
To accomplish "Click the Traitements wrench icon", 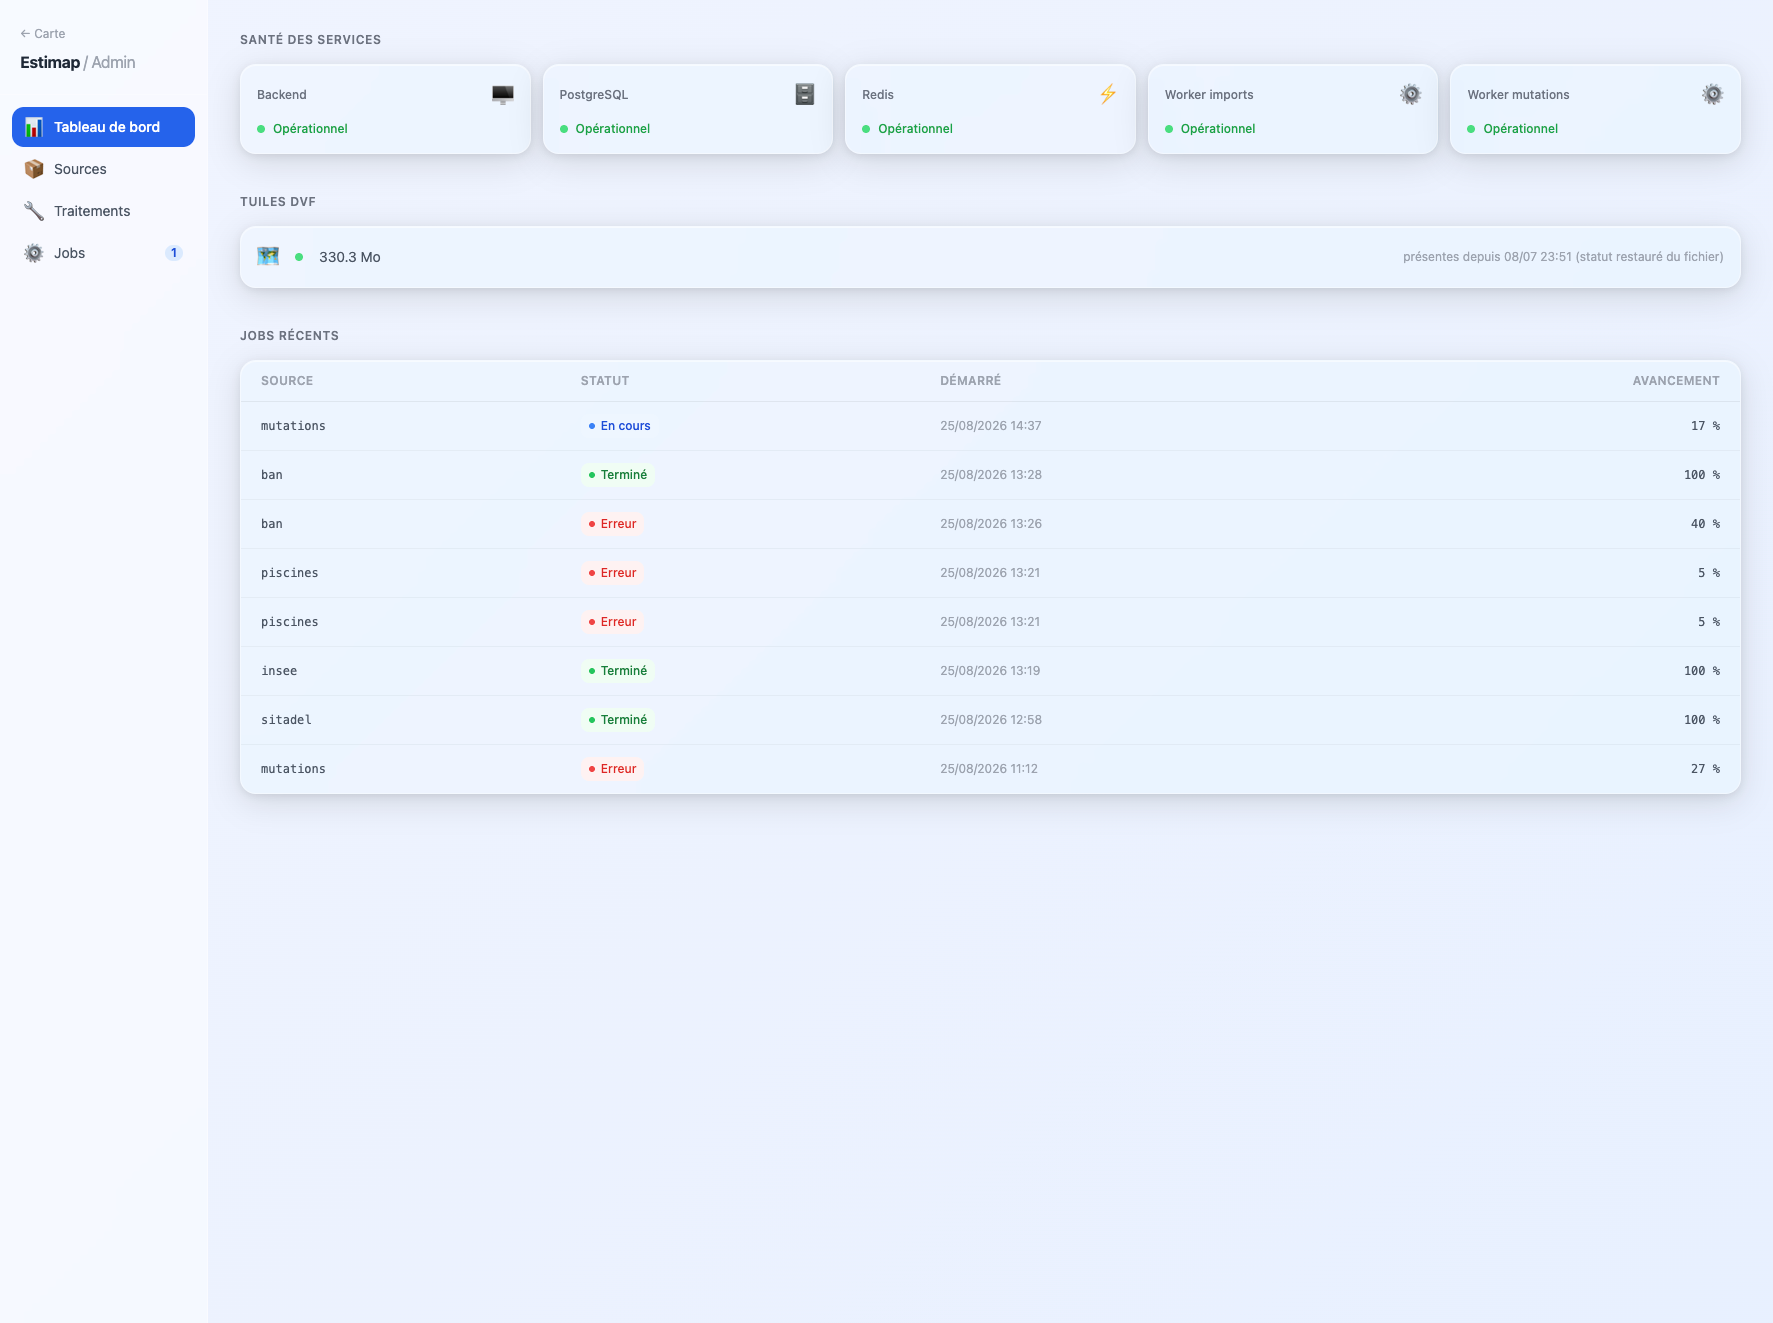I will click(34, 211).
